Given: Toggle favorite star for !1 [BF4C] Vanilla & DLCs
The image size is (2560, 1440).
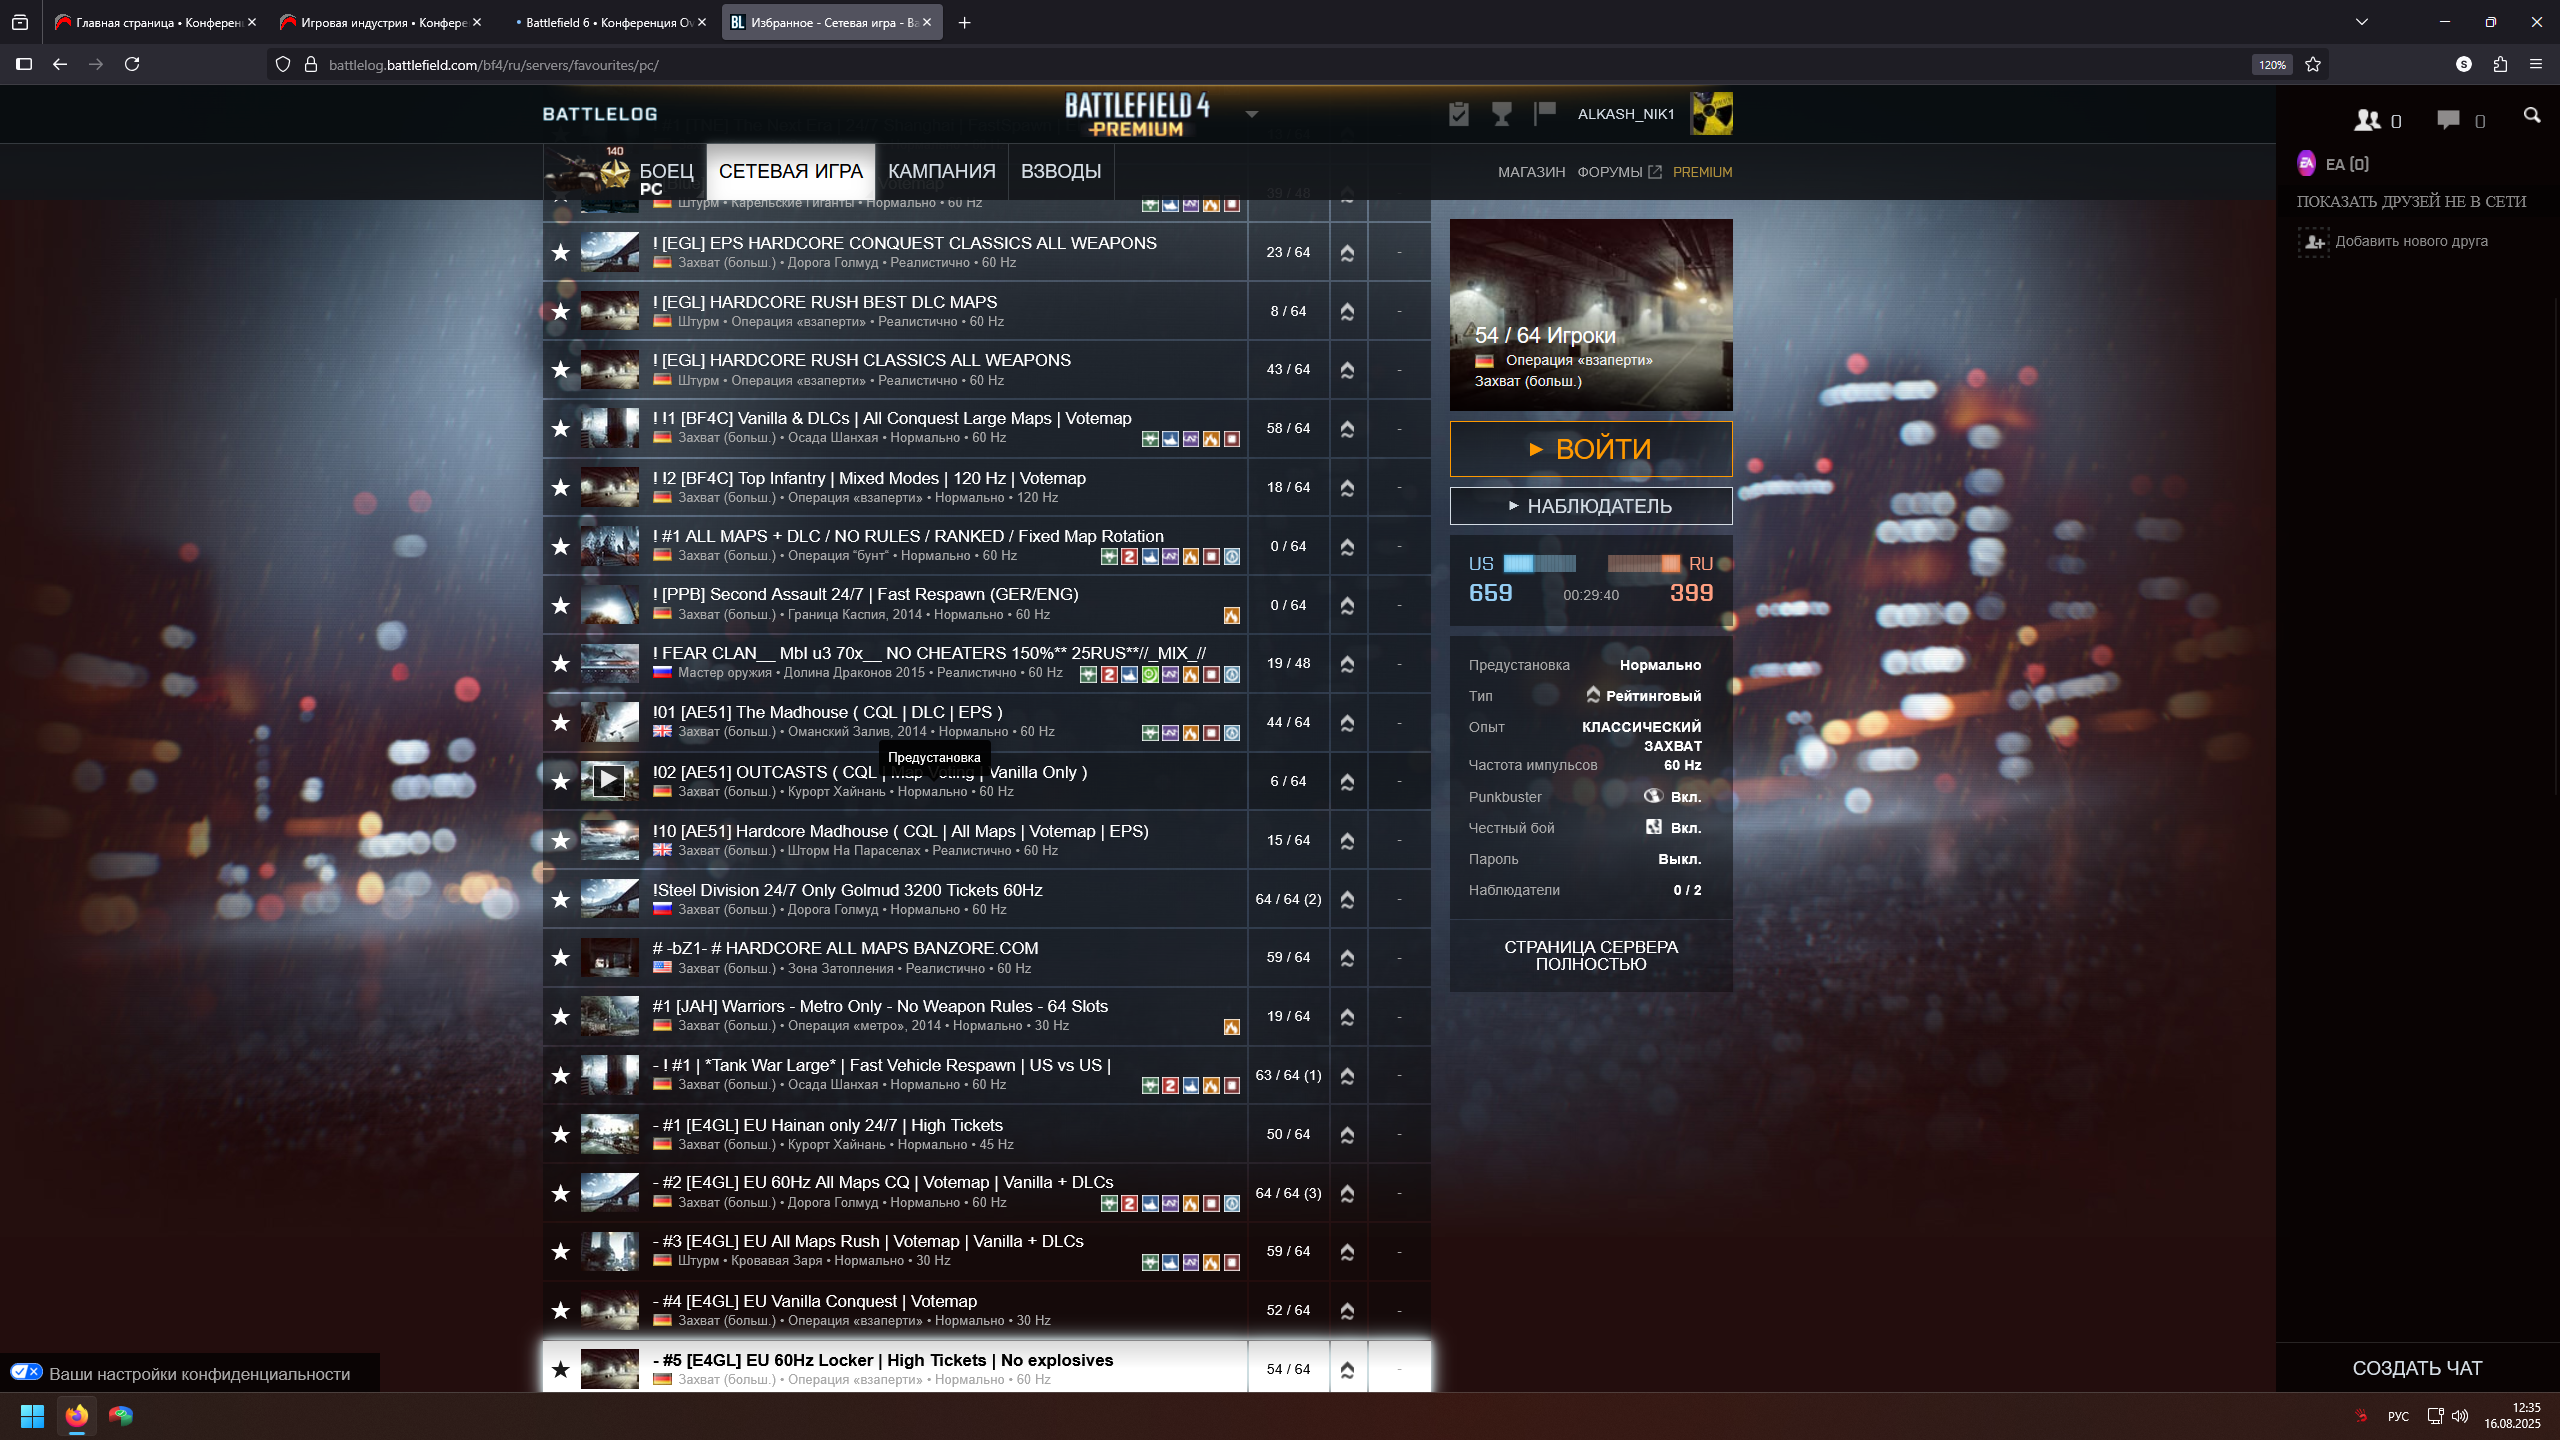Looking at the screenshot, I should pos(561,428).
